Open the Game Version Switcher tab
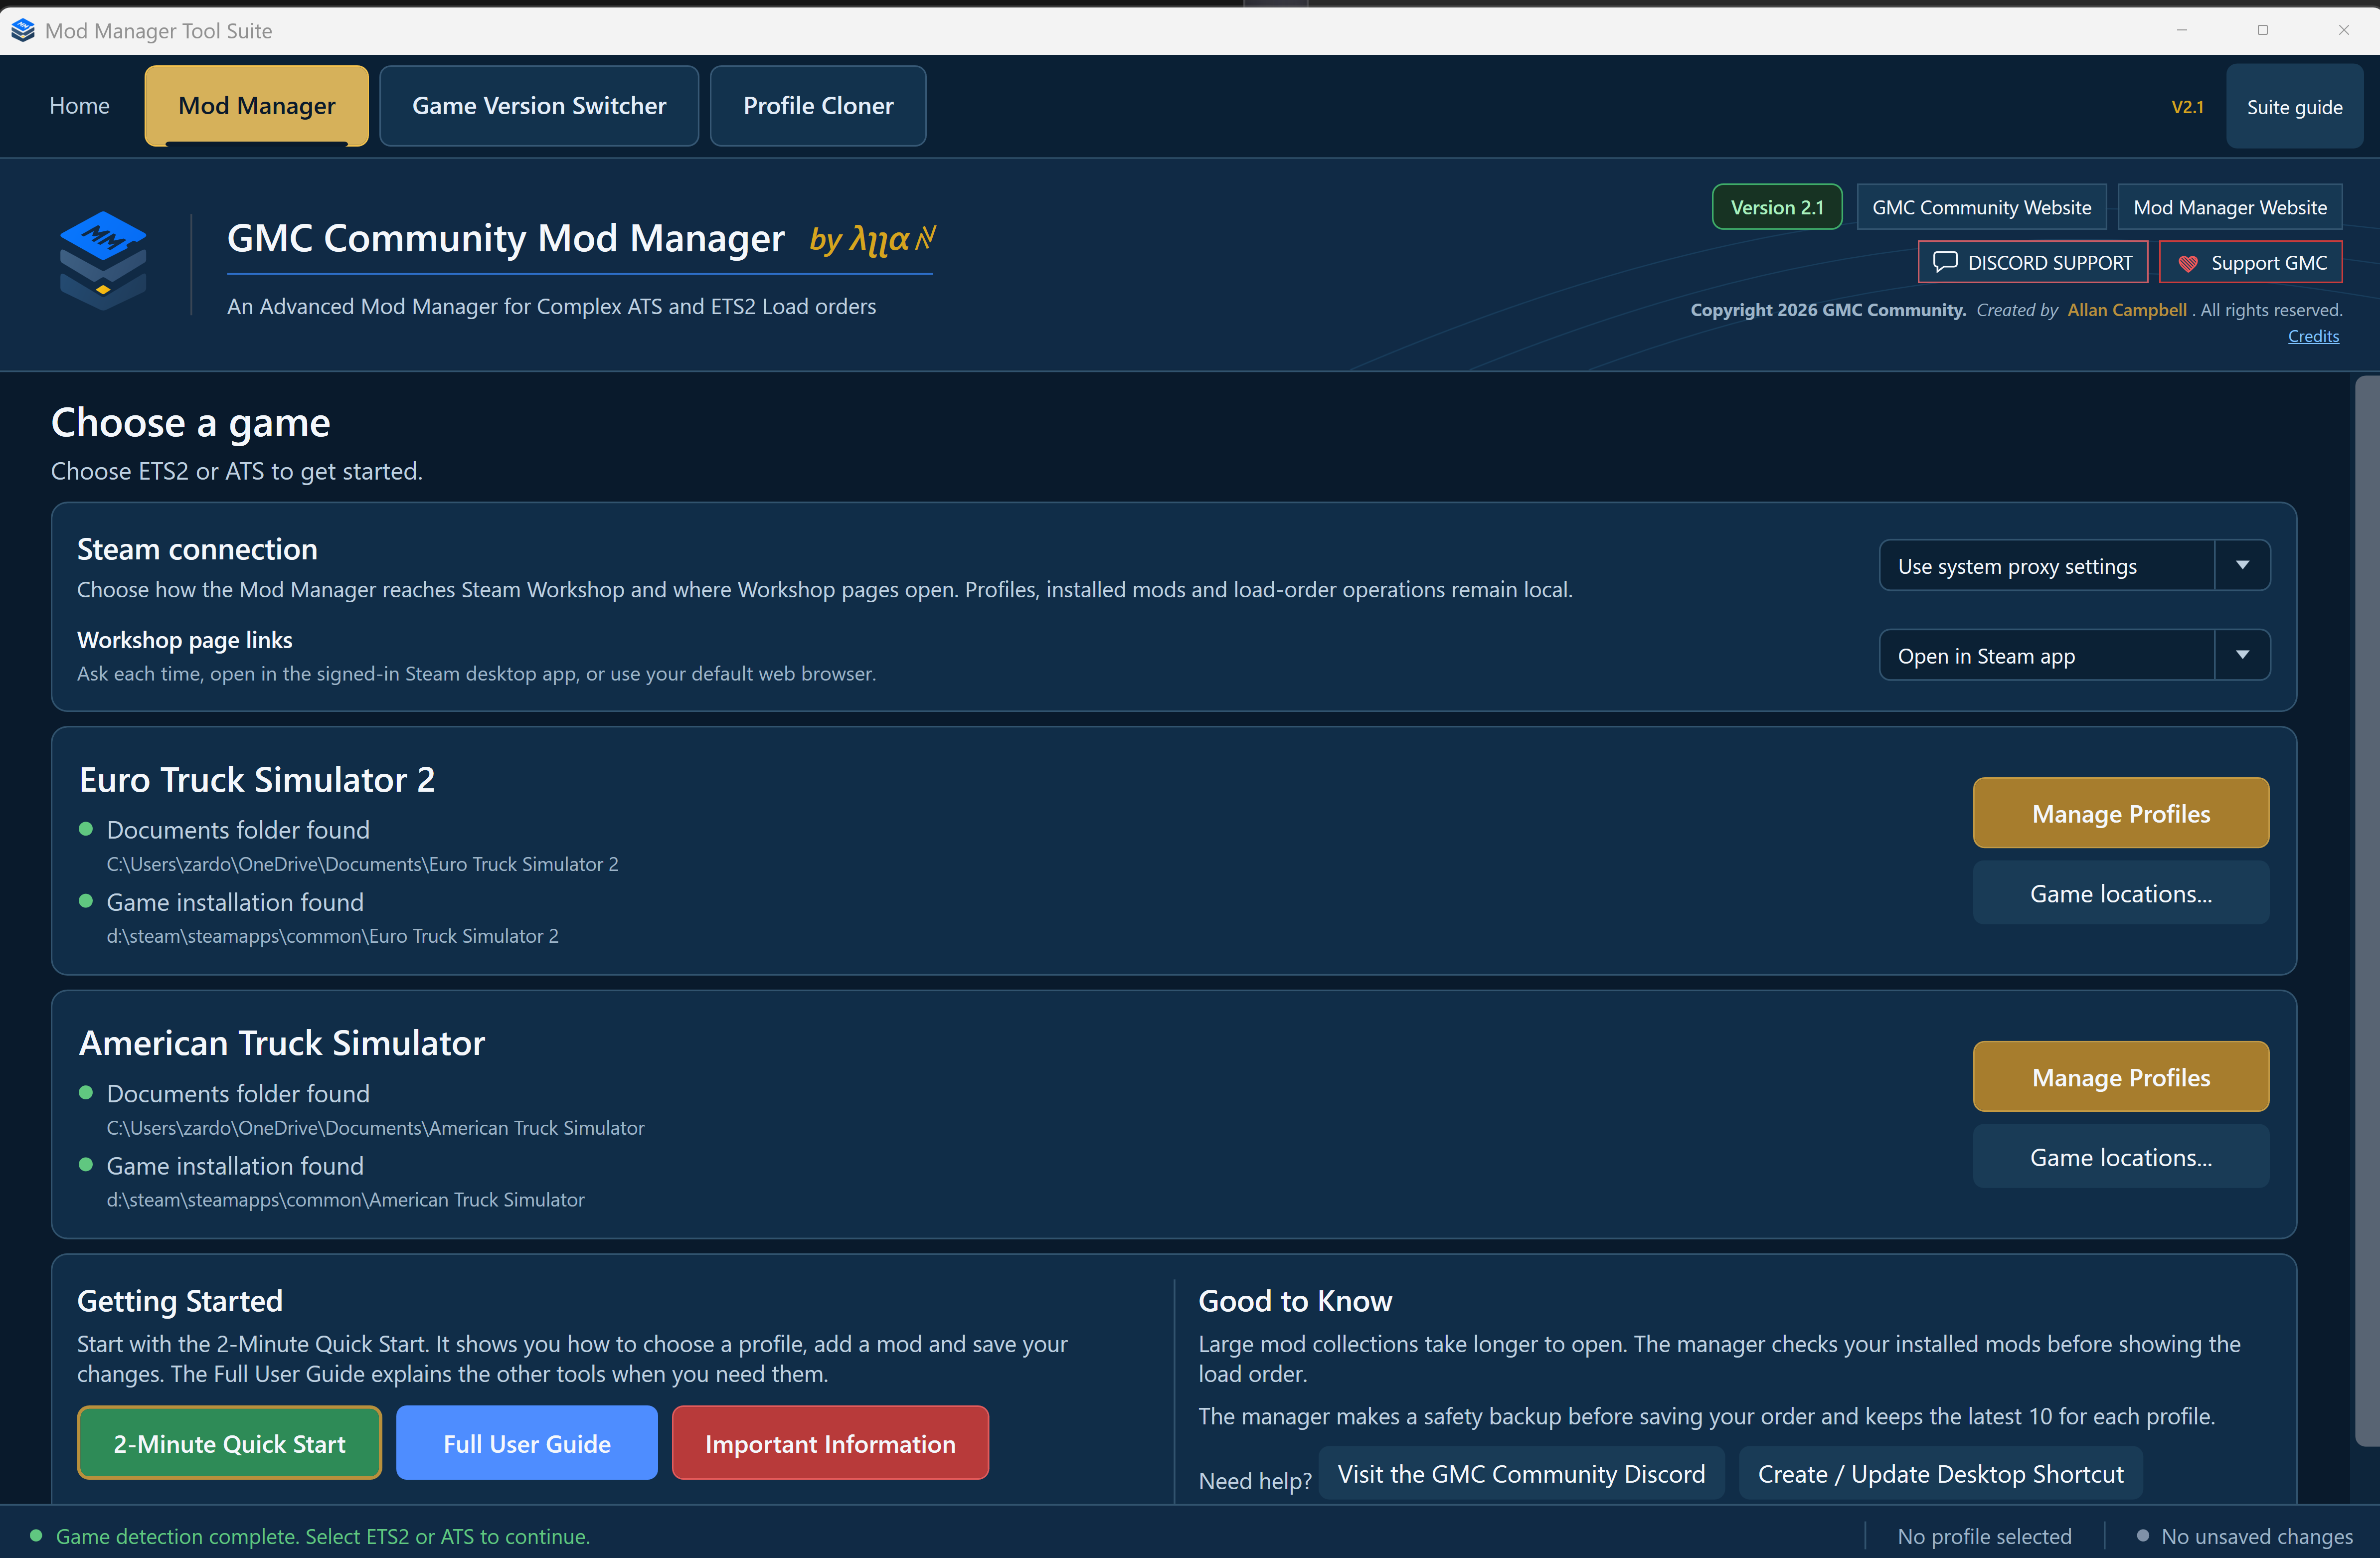This screenshot has width=2380, height=1558. [539, 105]
